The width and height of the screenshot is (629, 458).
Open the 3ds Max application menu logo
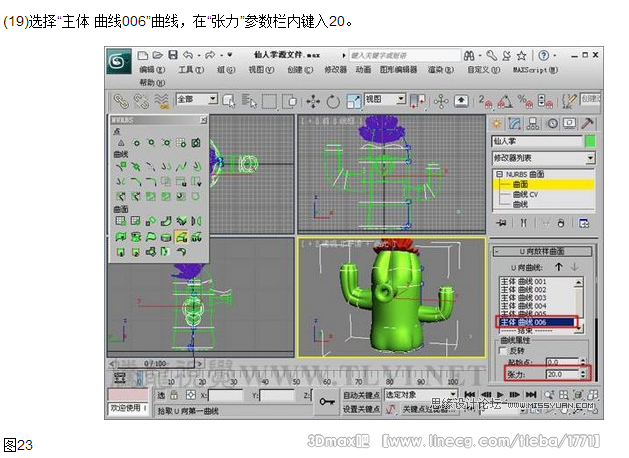coord(119,61)
